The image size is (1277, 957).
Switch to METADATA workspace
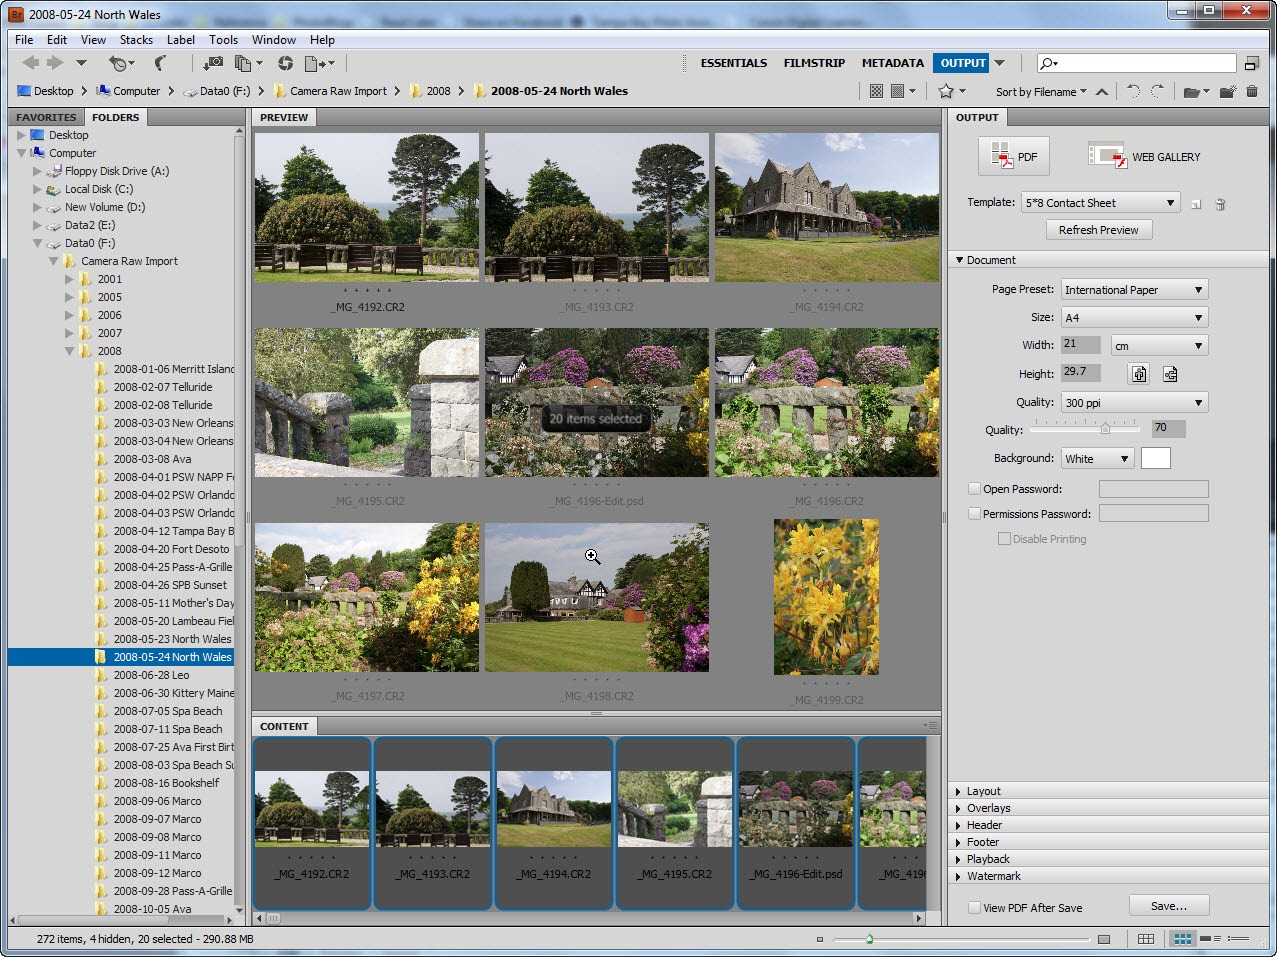(893, 63)
